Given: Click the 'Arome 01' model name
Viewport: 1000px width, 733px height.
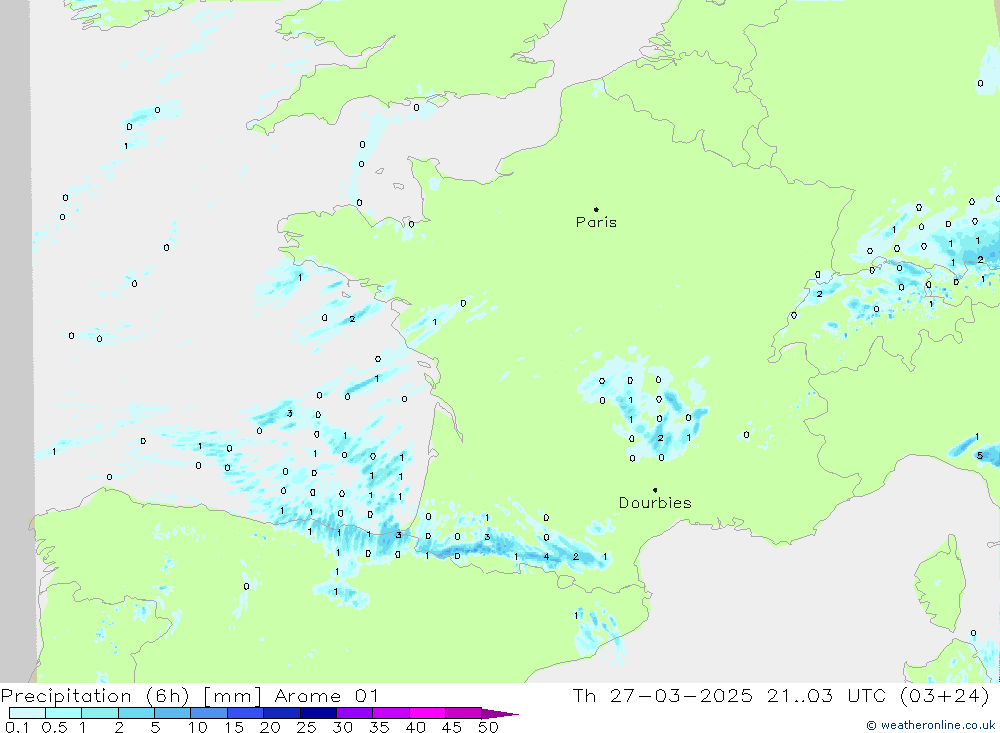Looking at the screenshot, I should pyautogui.click(x=327, y=696).
